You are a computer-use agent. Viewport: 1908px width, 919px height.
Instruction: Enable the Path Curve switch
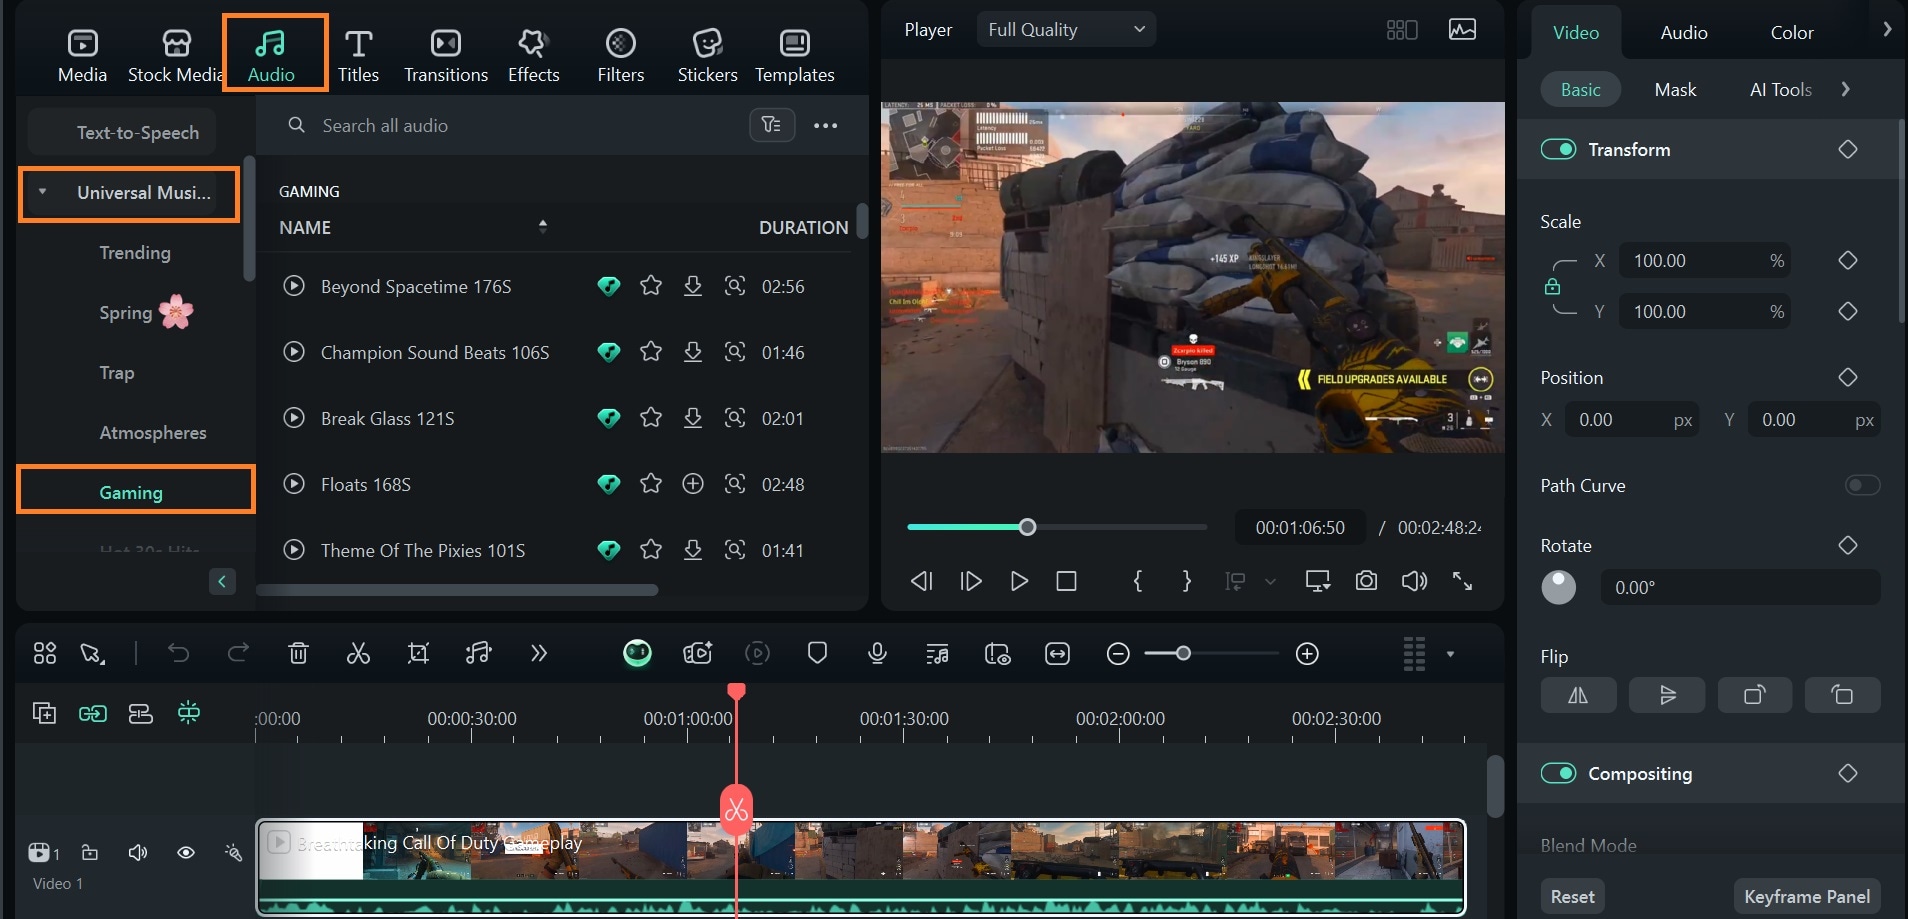coord(1862,485)
